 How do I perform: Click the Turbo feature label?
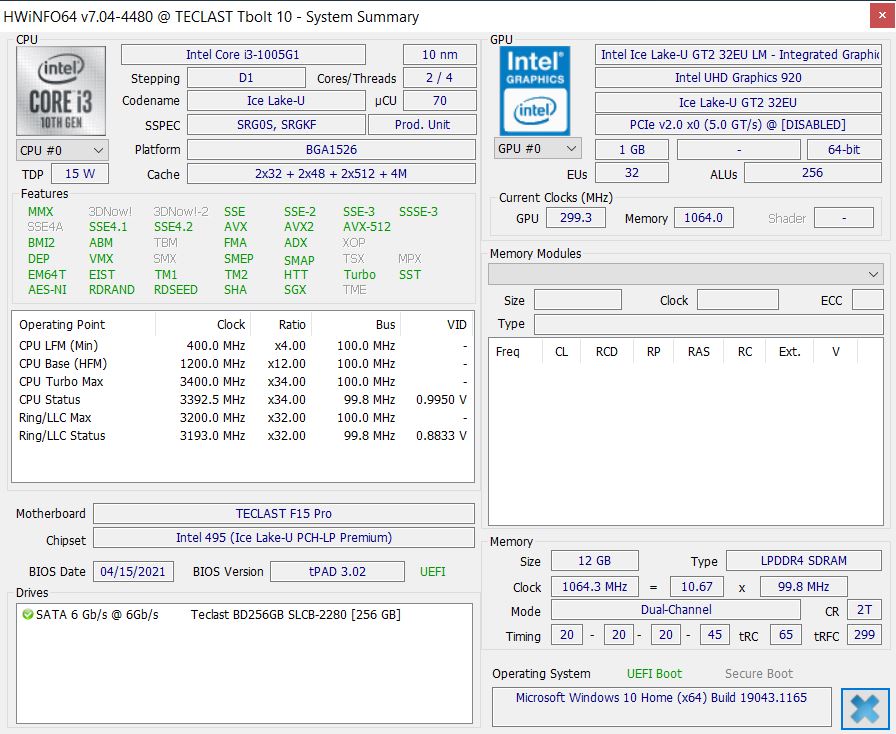point(359,275)
